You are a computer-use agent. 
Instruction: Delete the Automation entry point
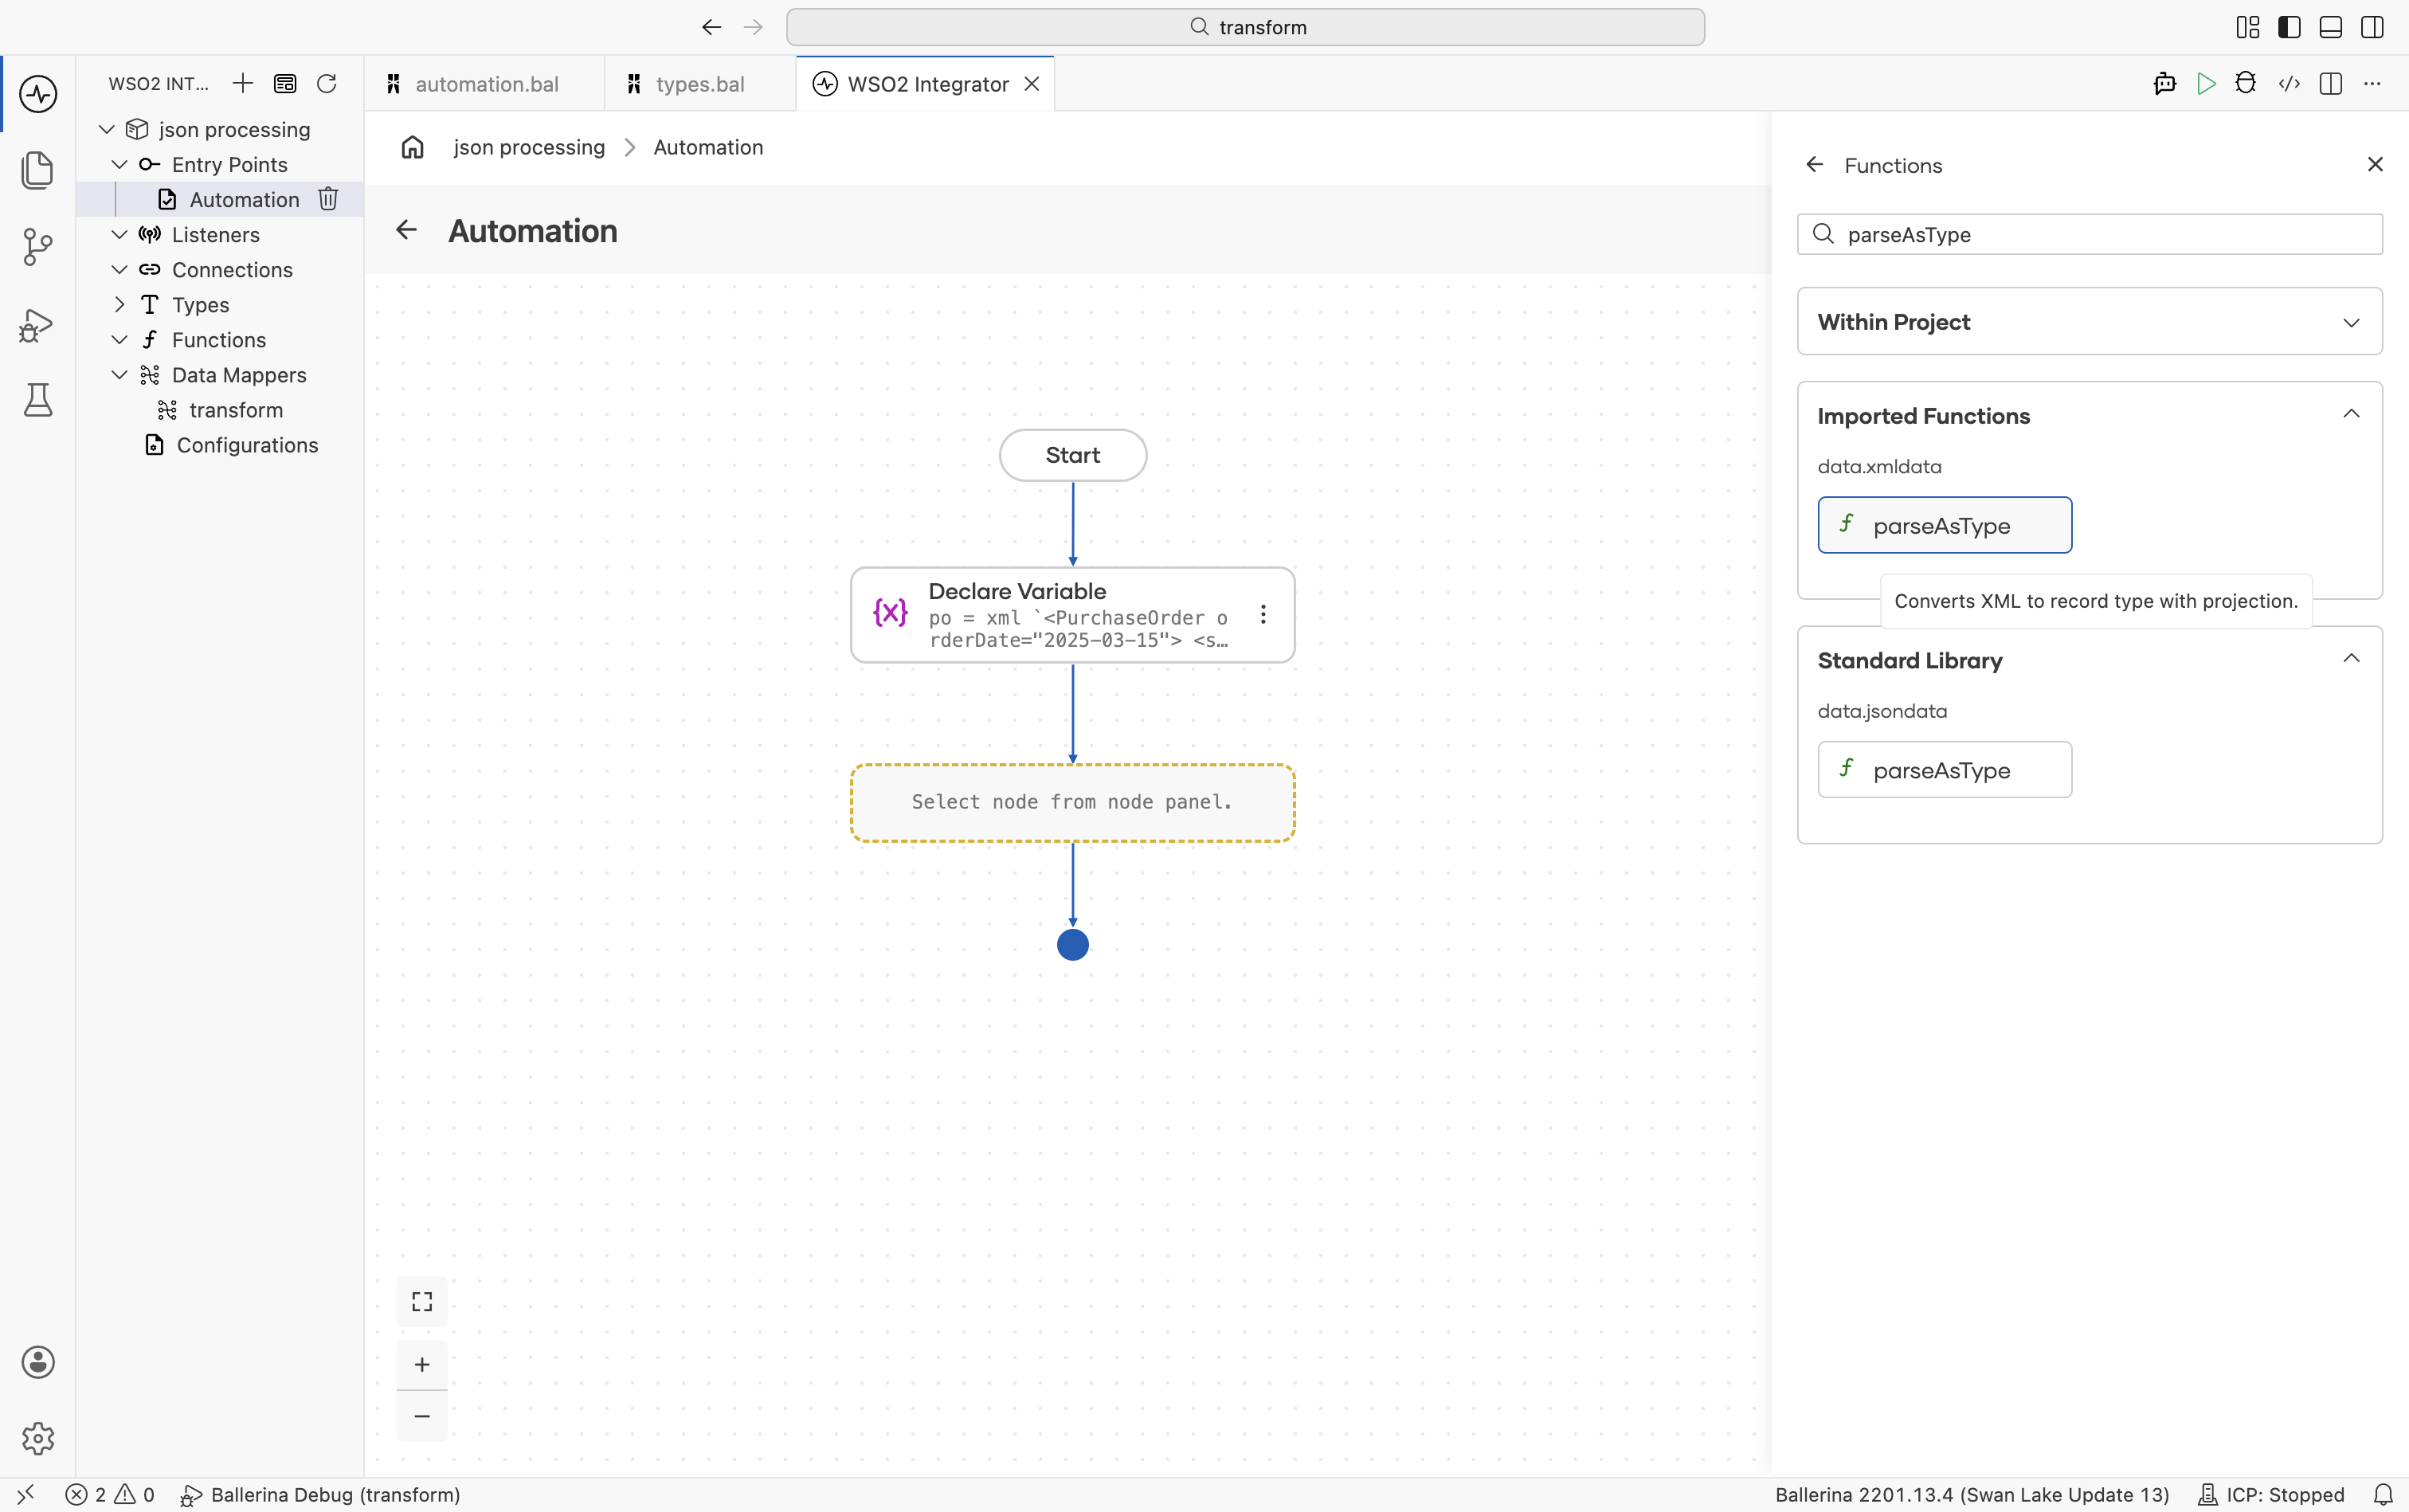pyautogui.click(x=328, y=199)
